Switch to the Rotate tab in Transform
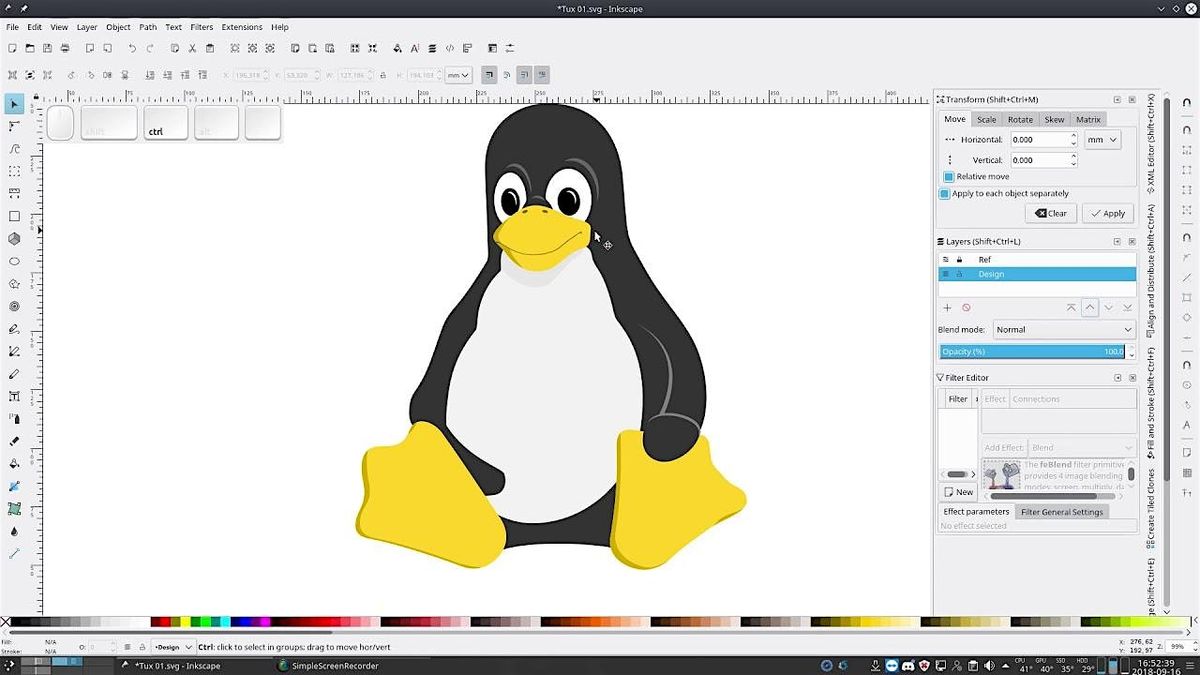The height and width of the screenshot is (675, 1200). click(x=1020, y=119)
